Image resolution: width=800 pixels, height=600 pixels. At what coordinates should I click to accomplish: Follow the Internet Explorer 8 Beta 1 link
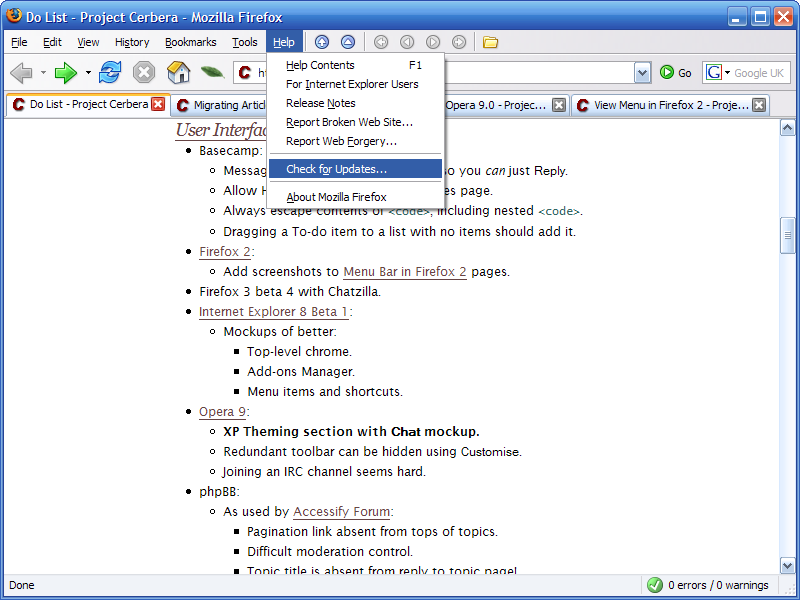click(273, 312)
